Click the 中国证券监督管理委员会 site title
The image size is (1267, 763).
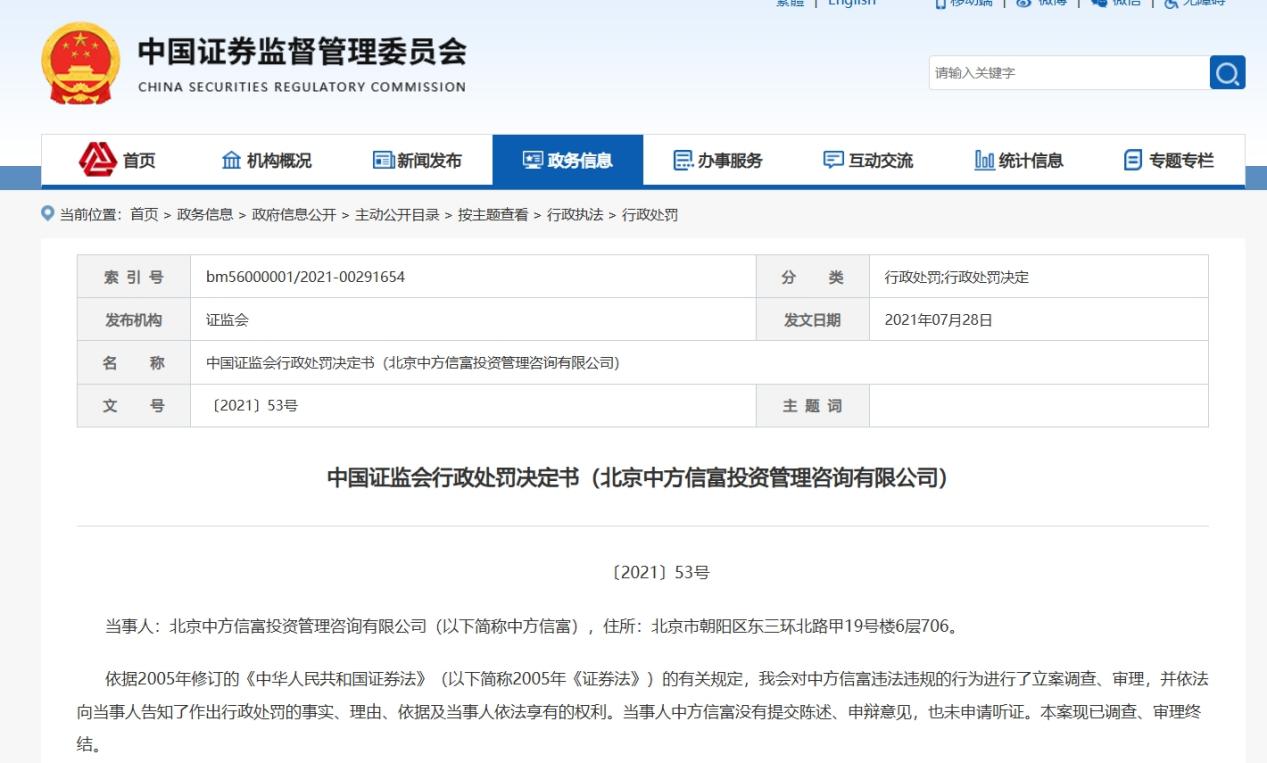[x=302, y=53]
